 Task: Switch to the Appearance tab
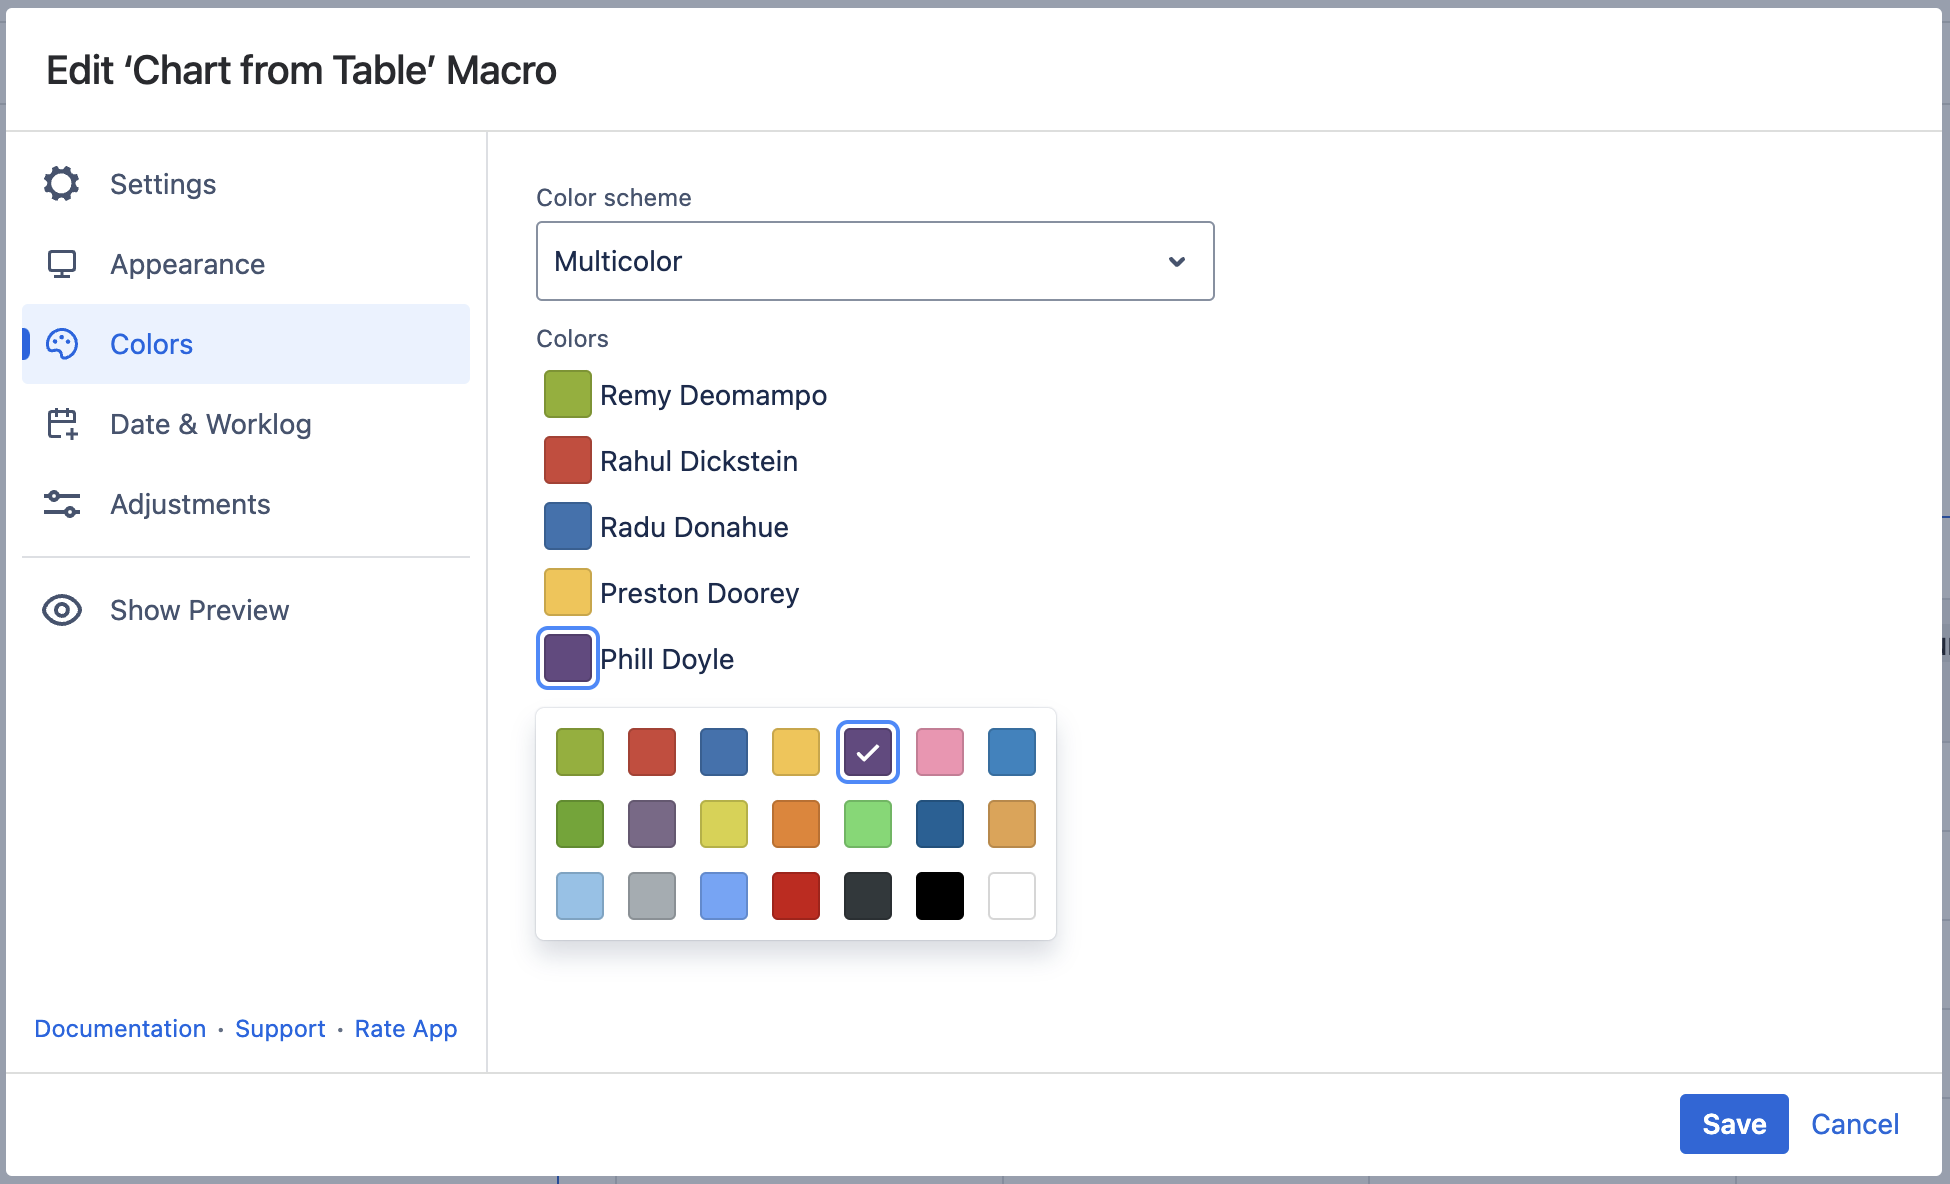tap(187, 264)
